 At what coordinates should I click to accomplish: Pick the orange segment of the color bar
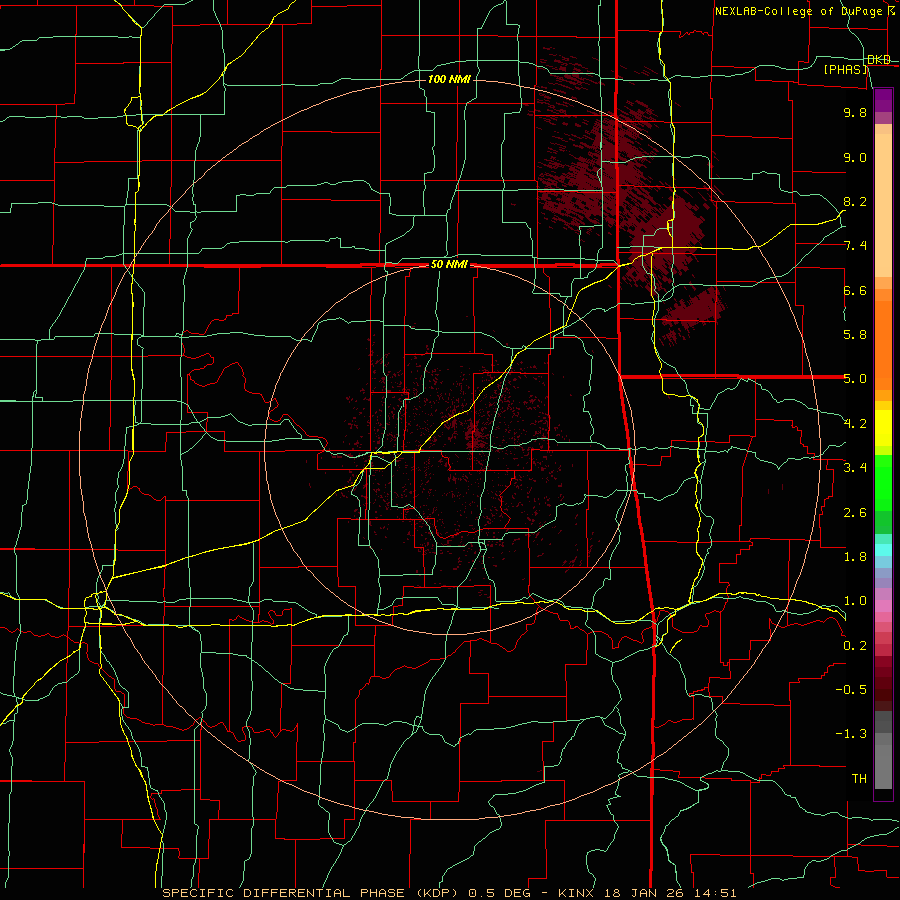click(x=883, y=344)
